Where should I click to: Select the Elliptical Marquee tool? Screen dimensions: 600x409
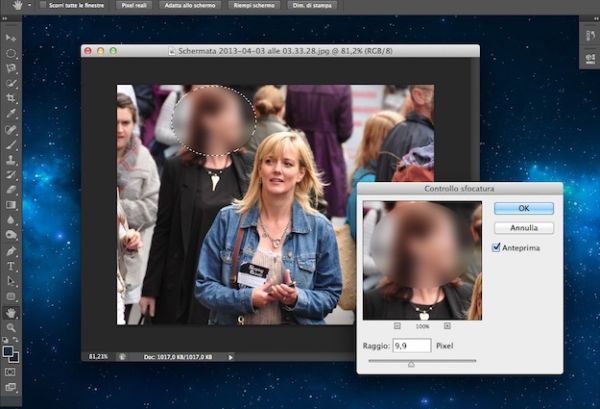[x=11, y=53]
